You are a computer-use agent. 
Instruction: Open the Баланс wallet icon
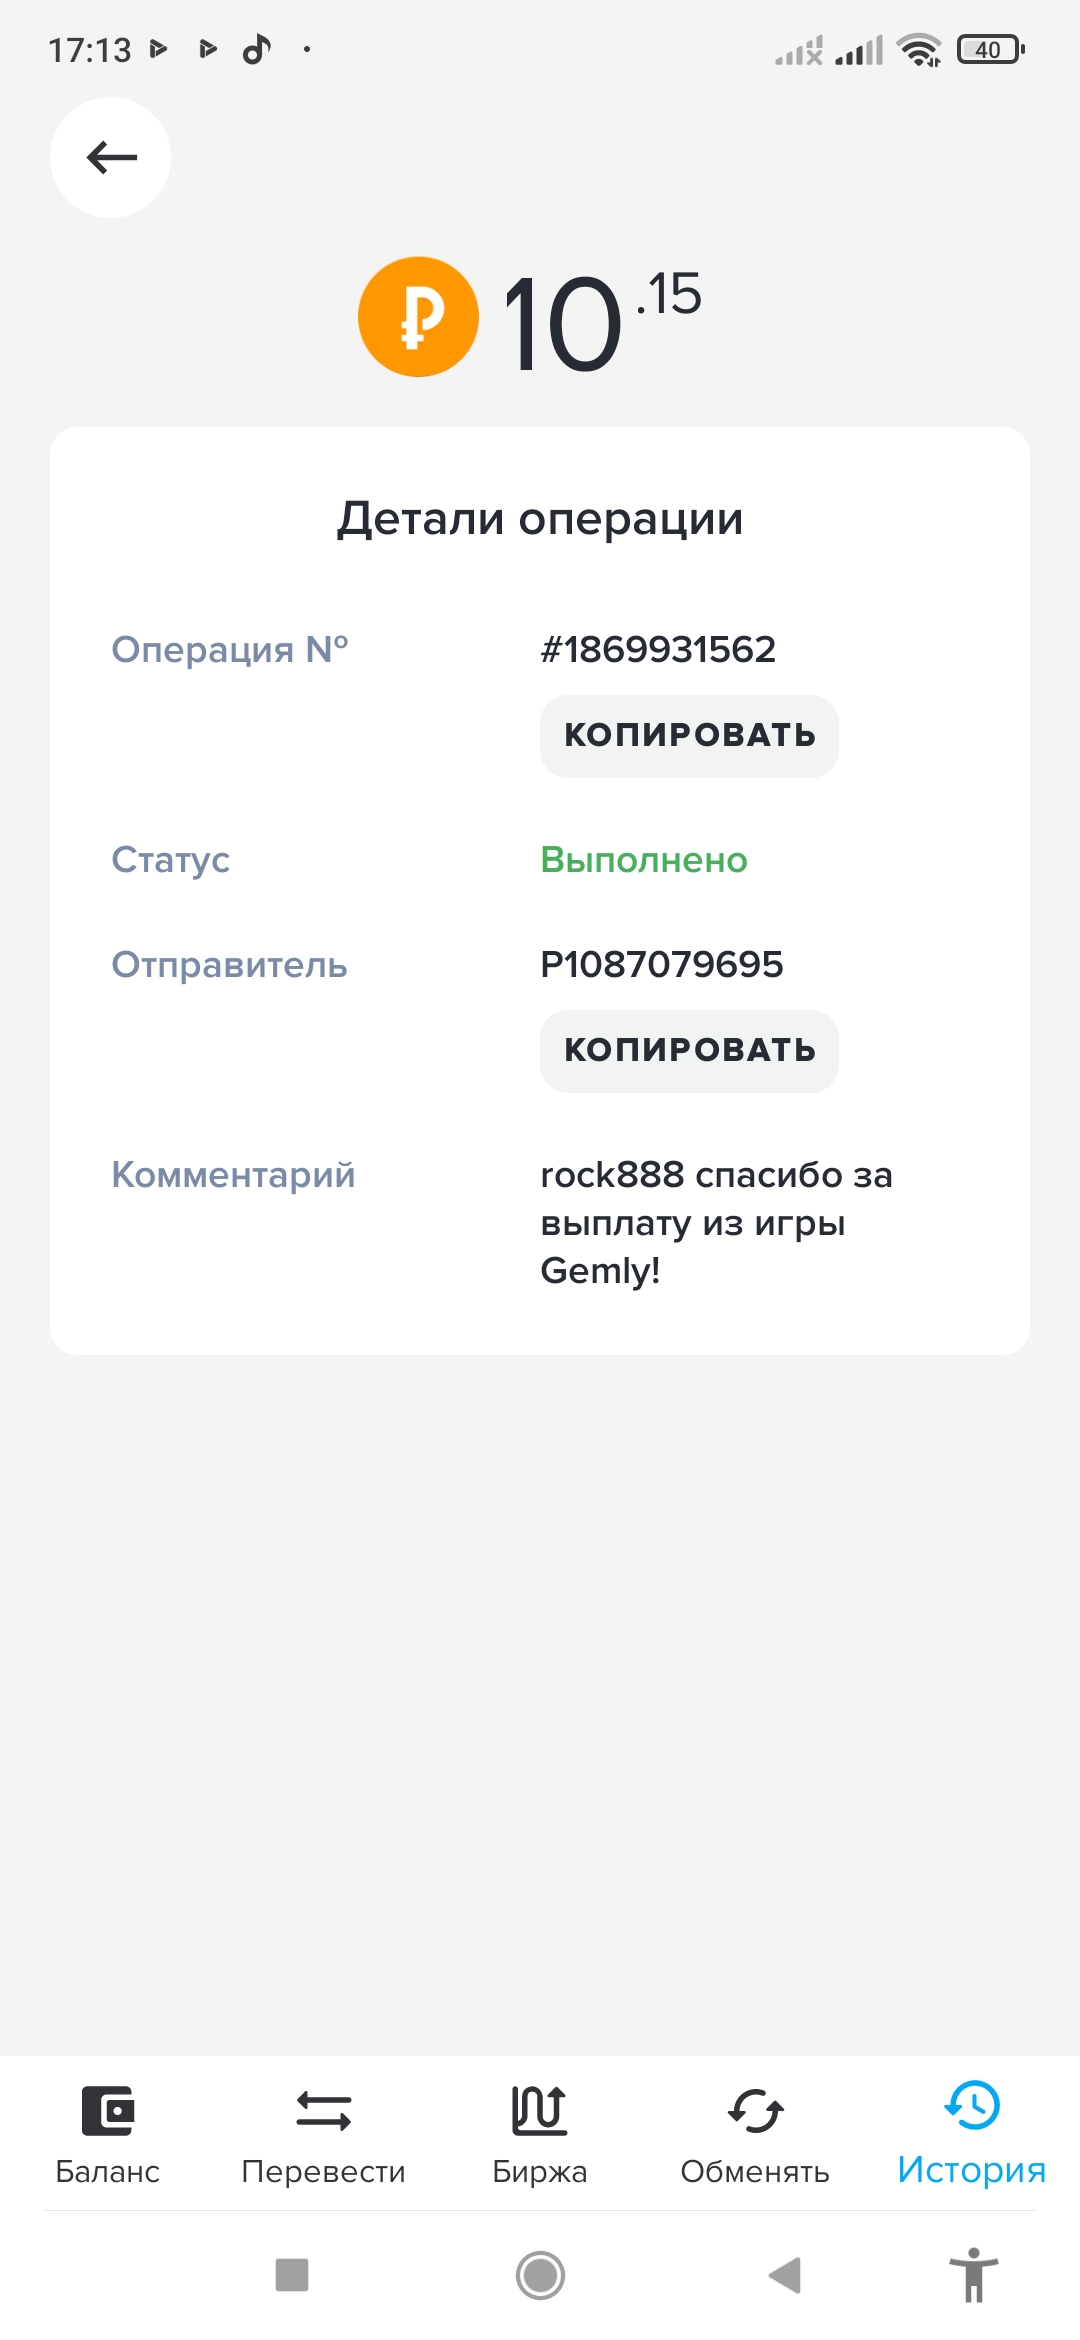[108, 2110]
